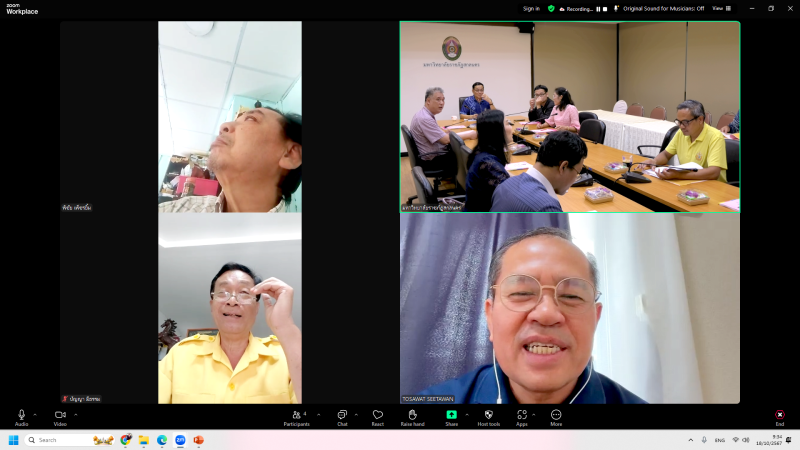Pause the recording from the top bar
800x450 pixels.
pyautogui.click(x=599, y=8)
